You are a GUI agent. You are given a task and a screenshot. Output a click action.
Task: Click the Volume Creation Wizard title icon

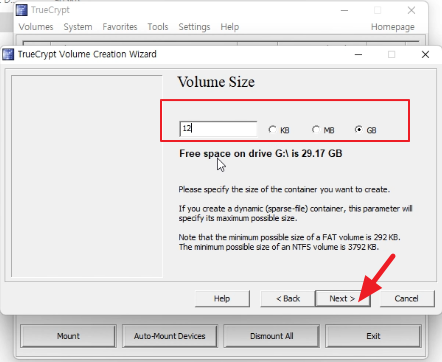(8, 54)
